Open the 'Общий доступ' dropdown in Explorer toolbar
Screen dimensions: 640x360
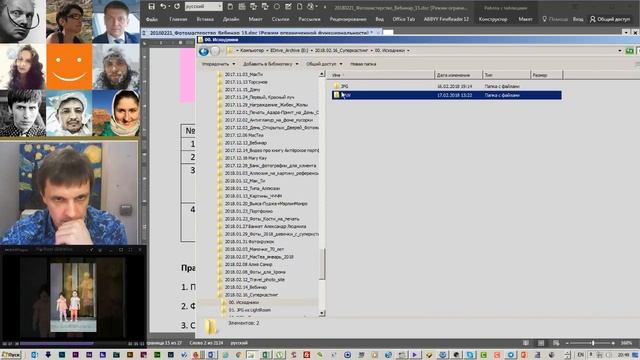324,64
